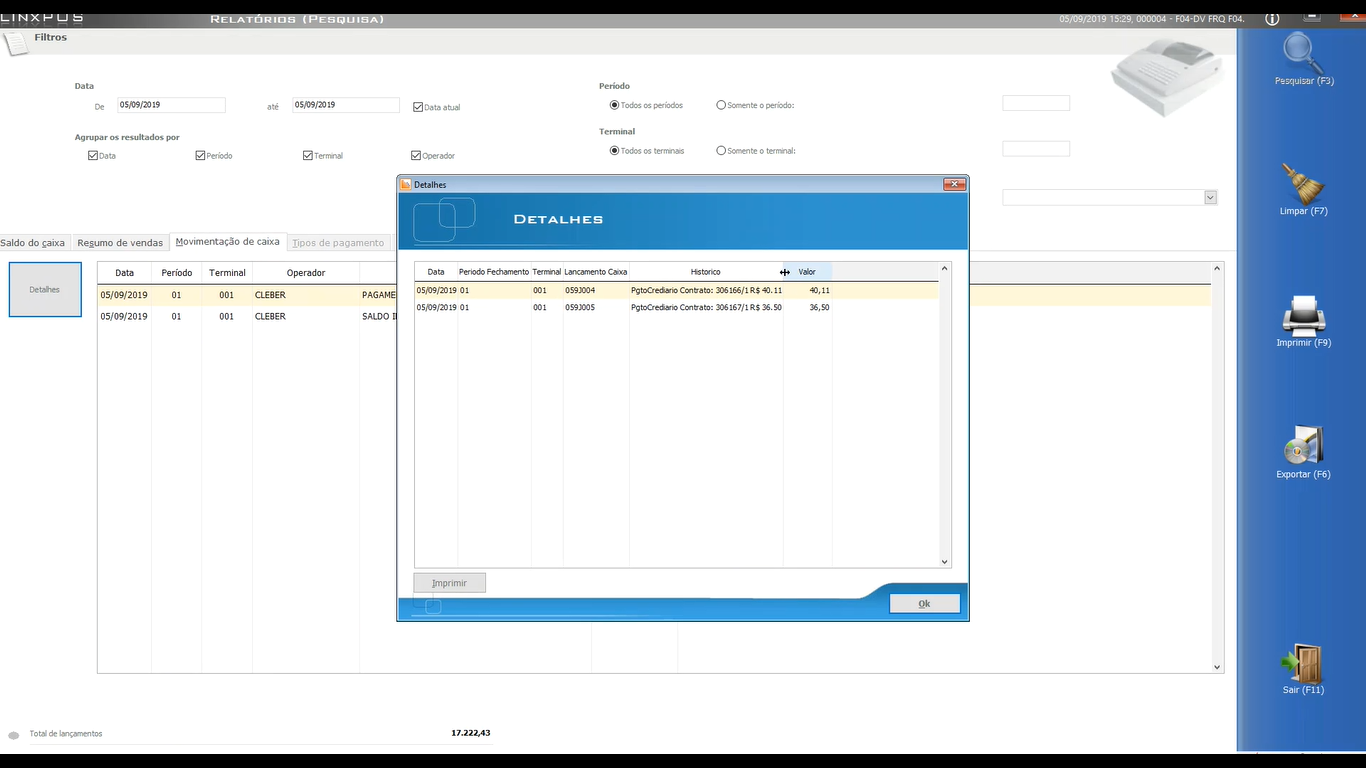The image size is (1366, 768).
Task: Click the Detalhes list scroll-down arrow
Action: (x=945, y=562)
